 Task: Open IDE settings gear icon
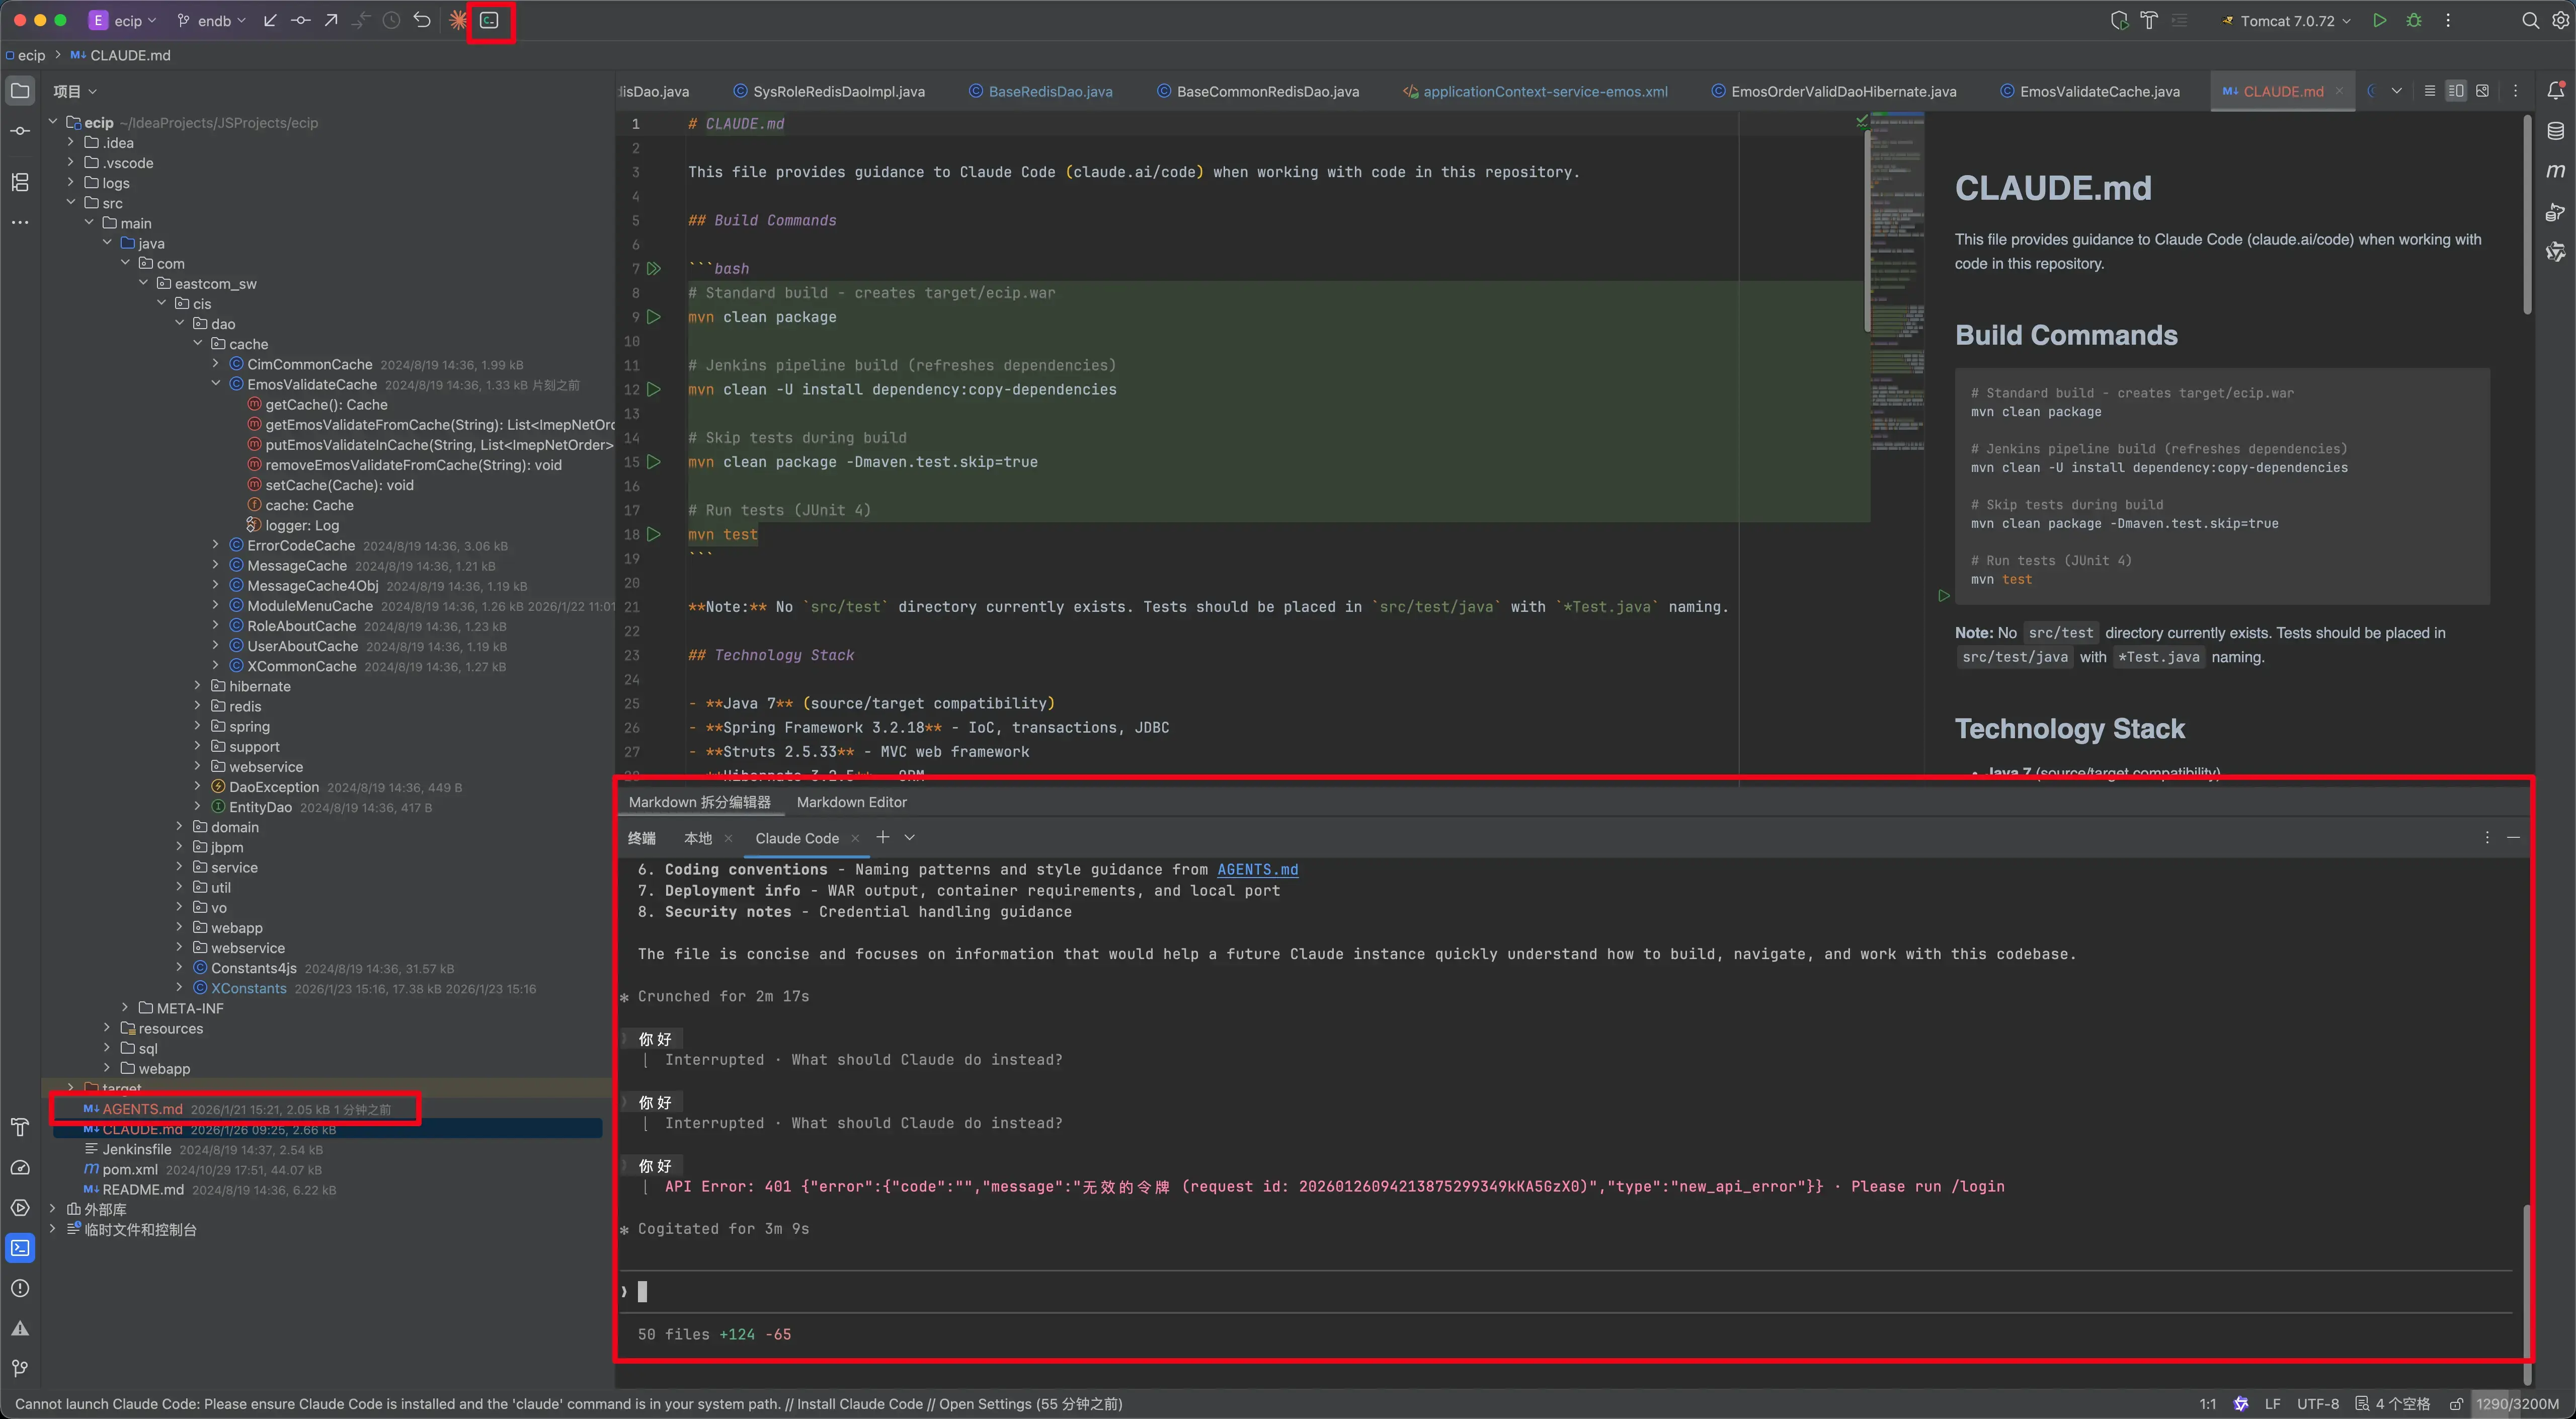click(x=2560, y=20)
